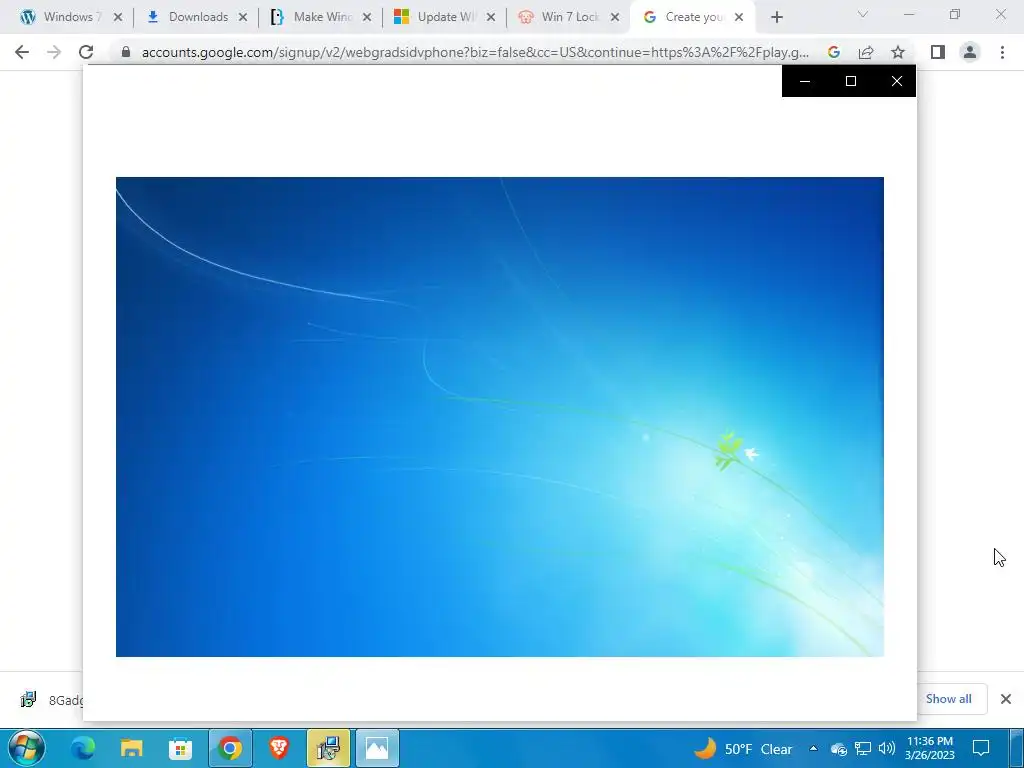The image size is (1024, 768).
Task: Open volume control tray icon
Action: click(886, 748)
